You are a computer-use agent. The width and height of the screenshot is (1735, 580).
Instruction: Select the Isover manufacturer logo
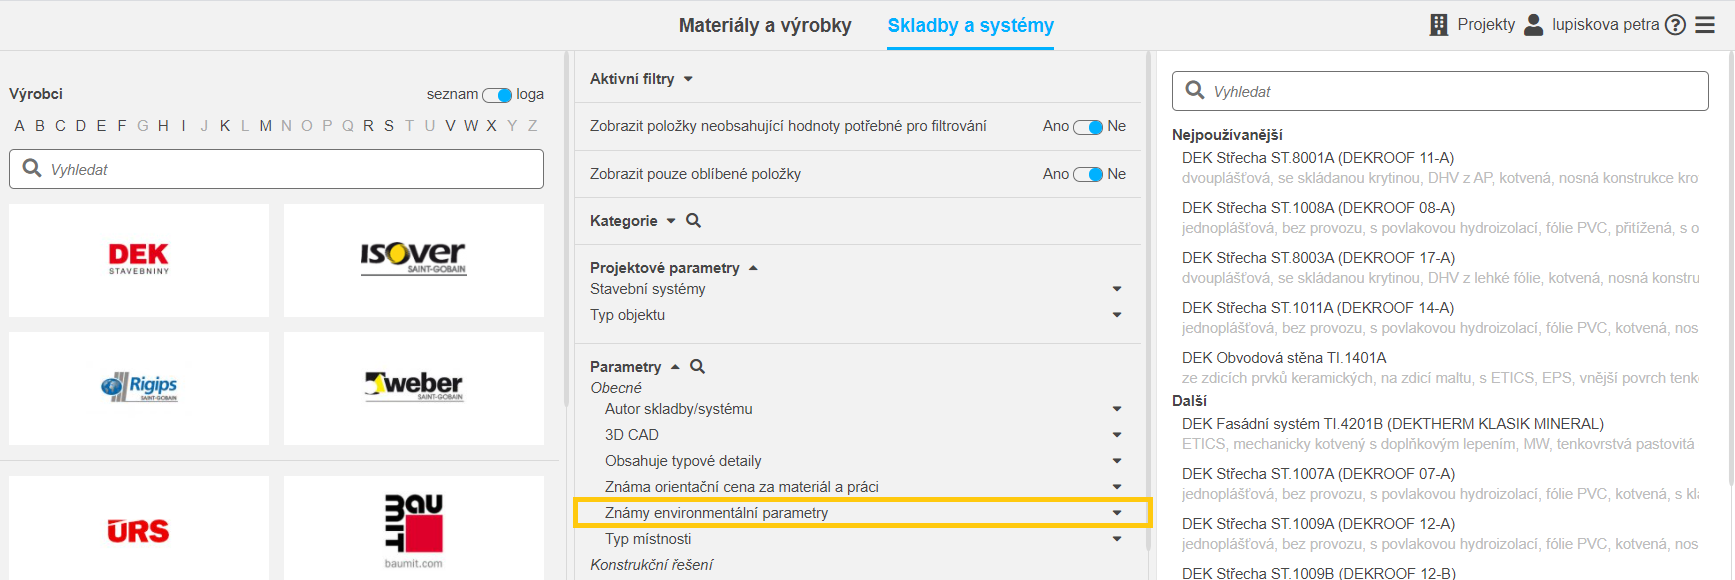coord(414,260)
